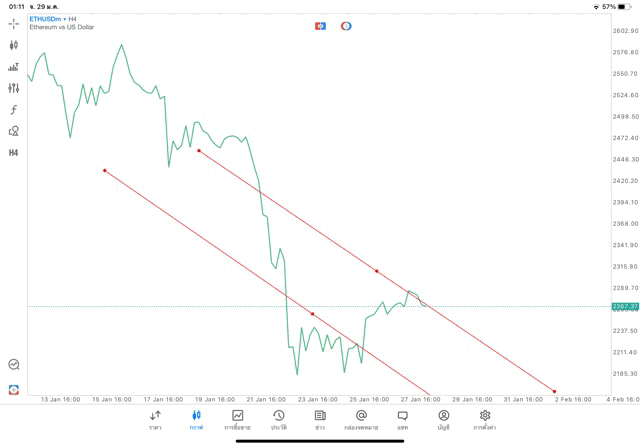Image resolution: width=640 pixels, height=447 pixels.
Task: Click the price alert icon in left sidebar
Action: [x=14, y=365]
